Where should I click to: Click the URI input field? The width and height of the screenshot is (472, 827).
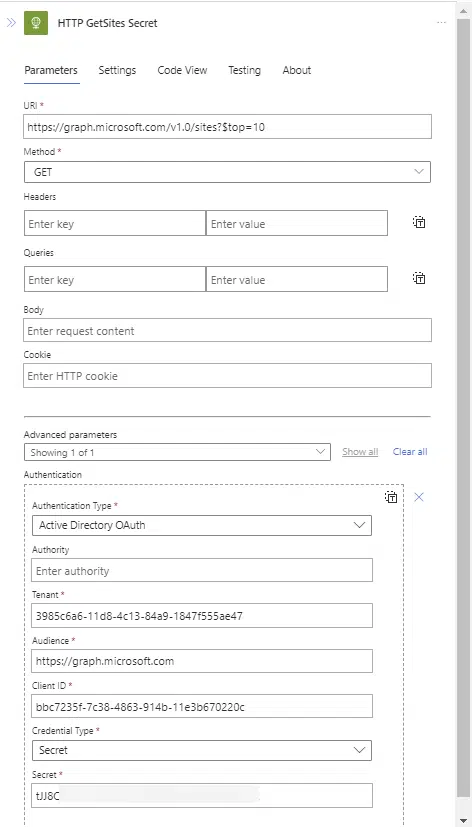227,127
